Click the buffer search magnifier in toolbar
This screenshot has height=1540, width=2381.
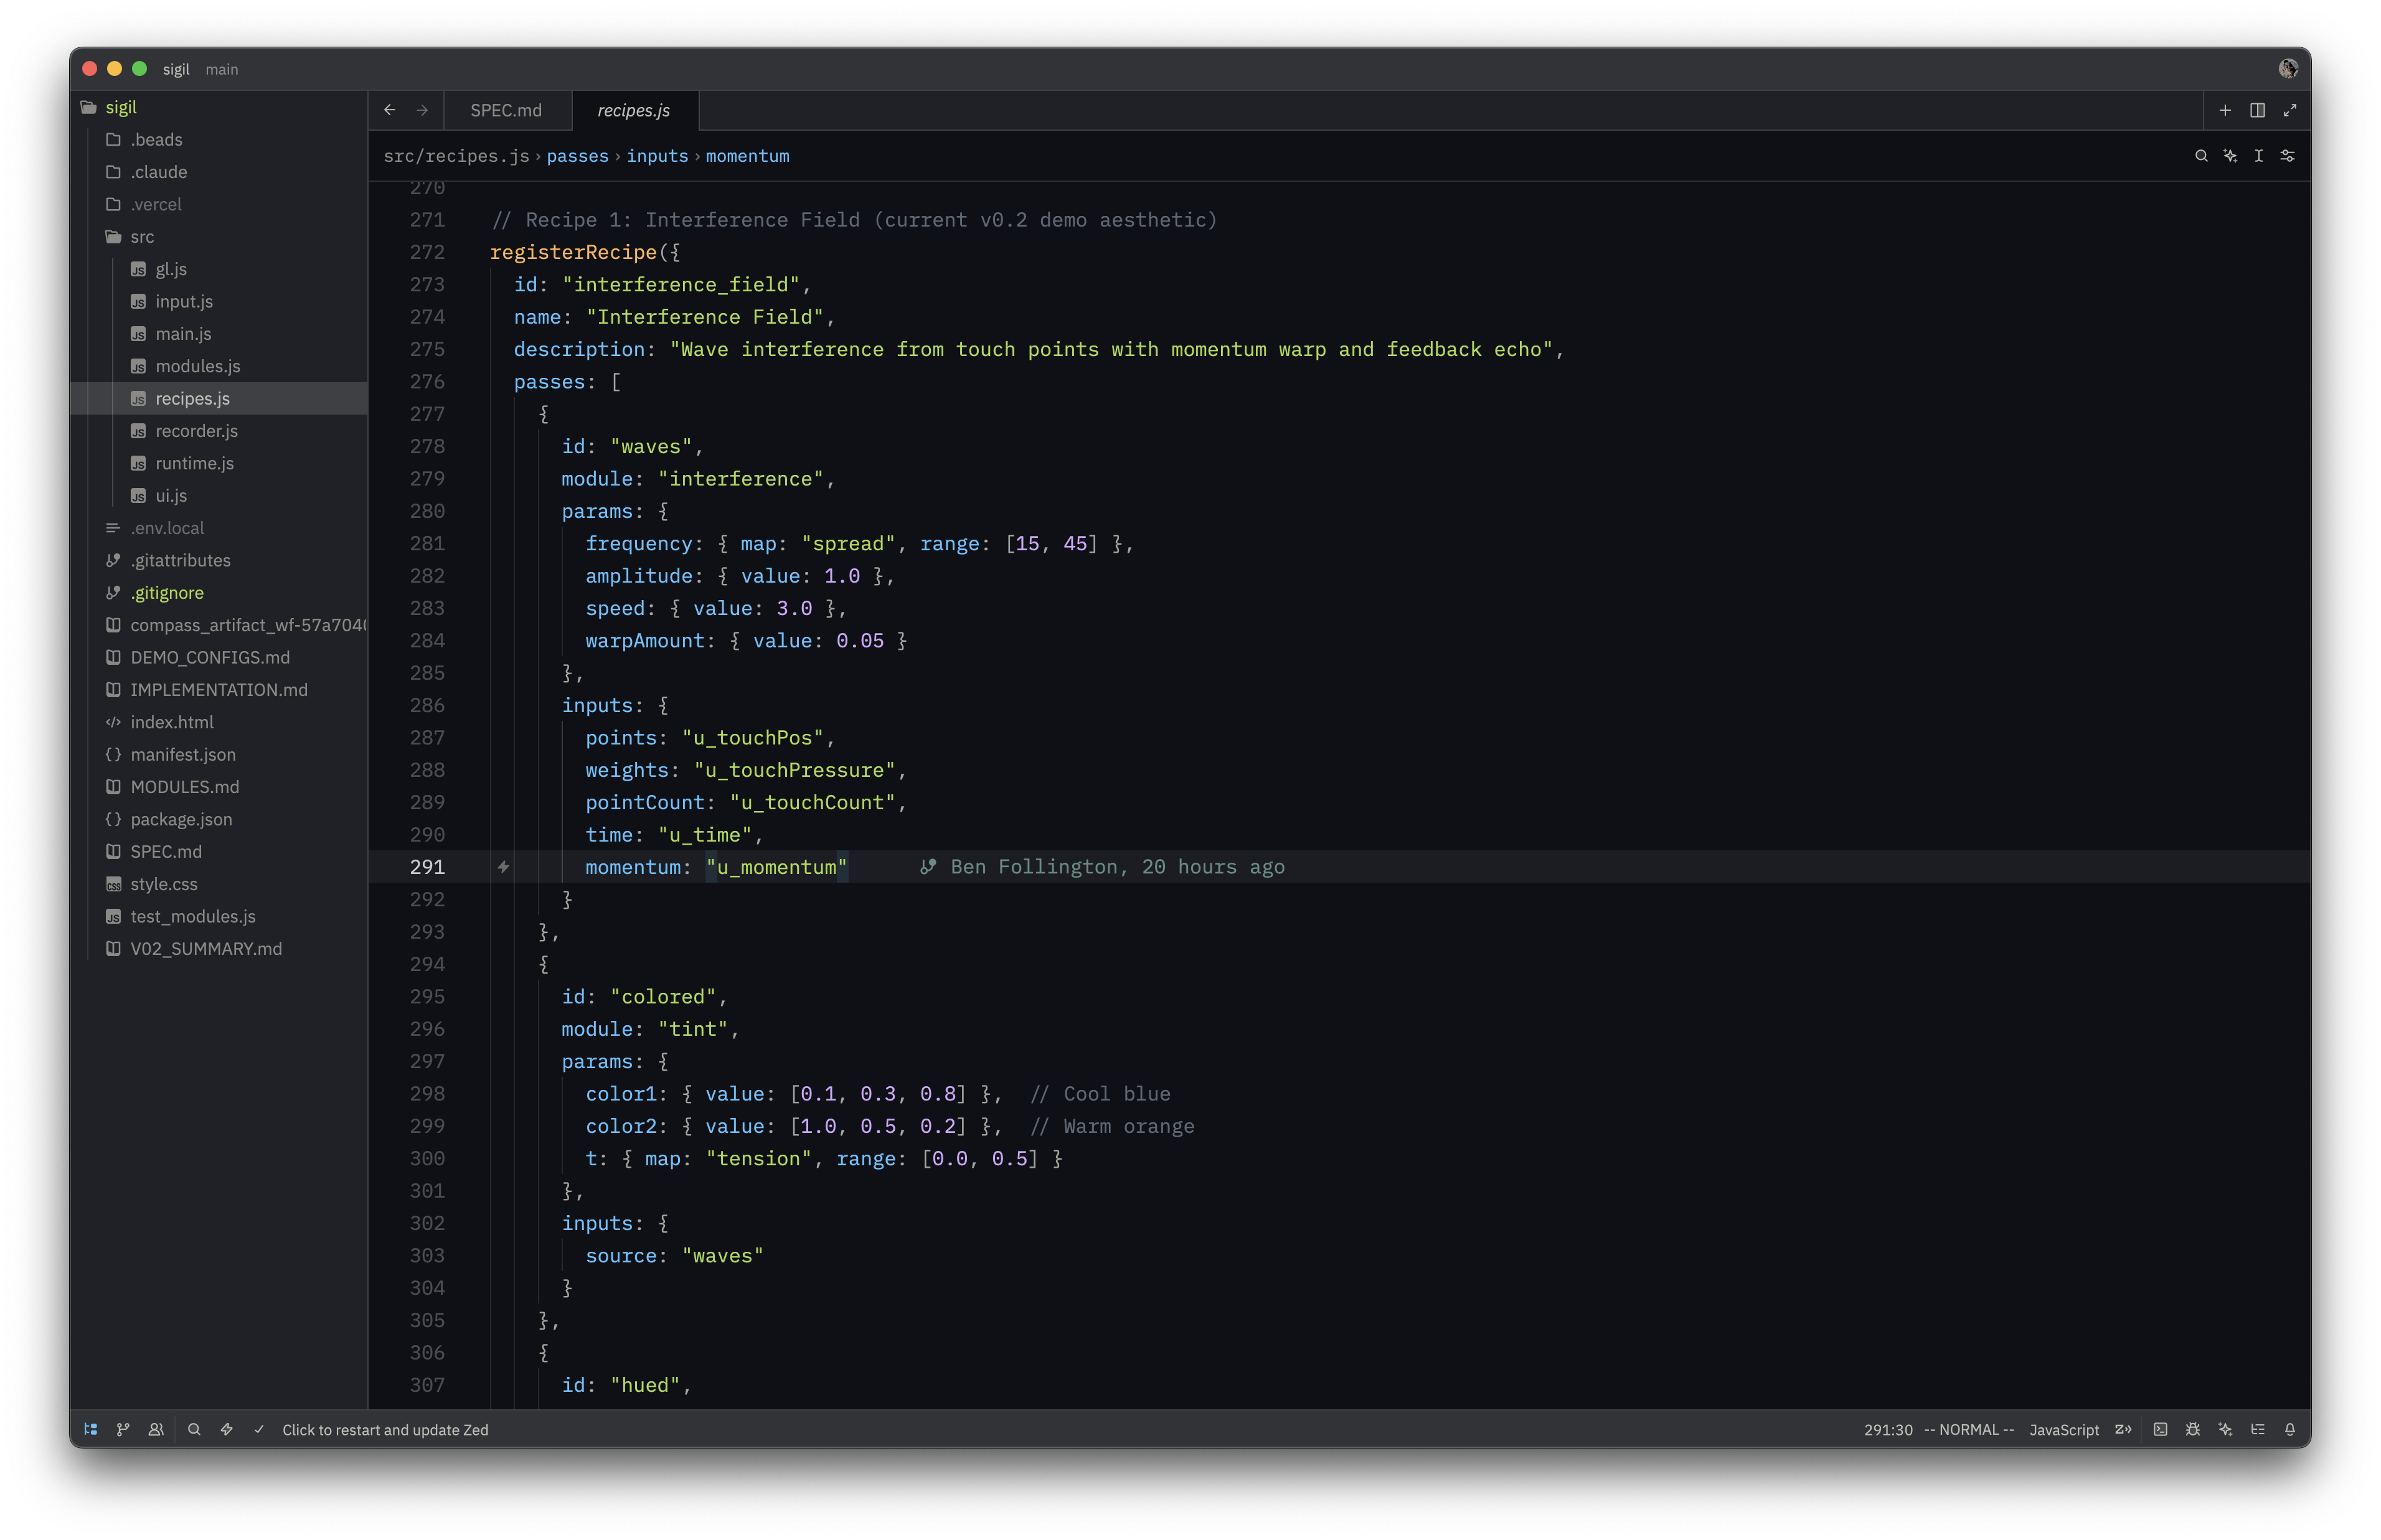coord(2201,156)
